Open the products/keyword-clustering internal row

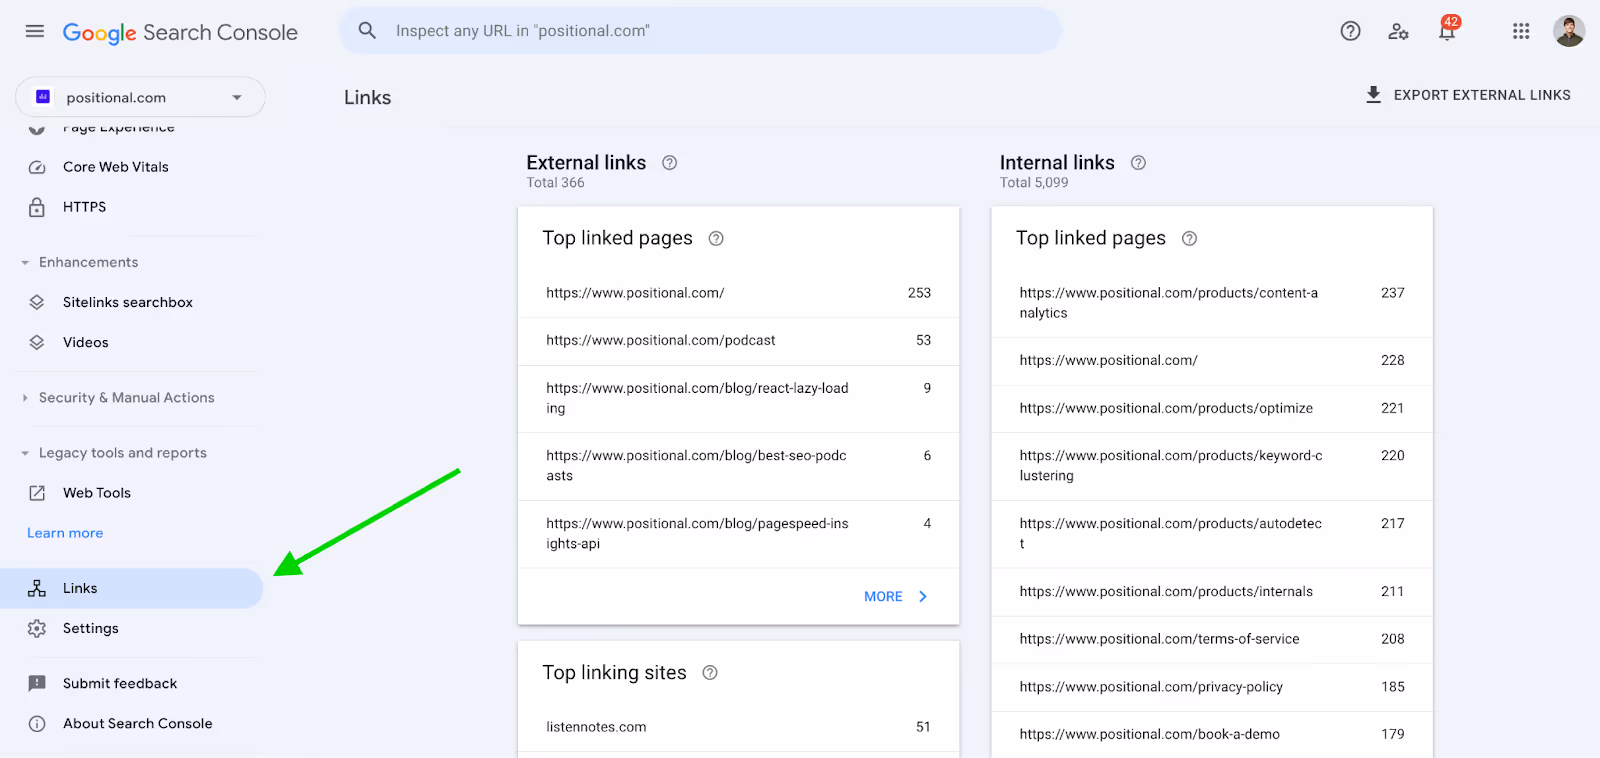[x=1212, y=466]
